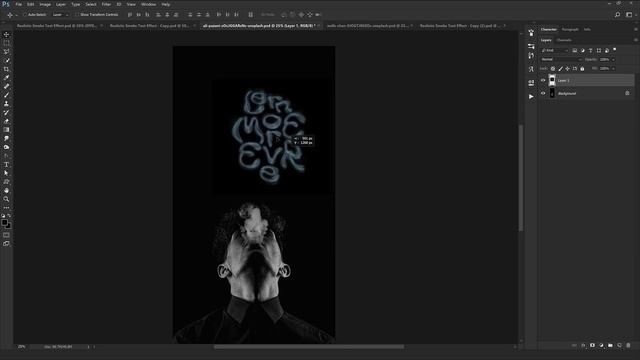Open the Window menu

tap(148, 4)
